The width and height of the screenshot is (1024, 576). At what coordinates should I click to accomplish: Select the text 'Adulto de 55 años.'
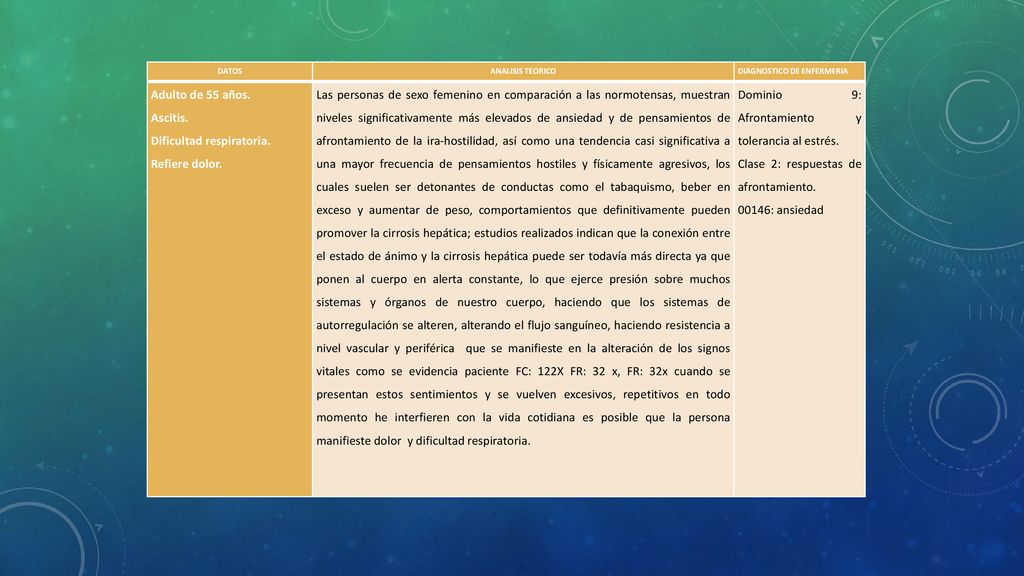pos(200,95)
